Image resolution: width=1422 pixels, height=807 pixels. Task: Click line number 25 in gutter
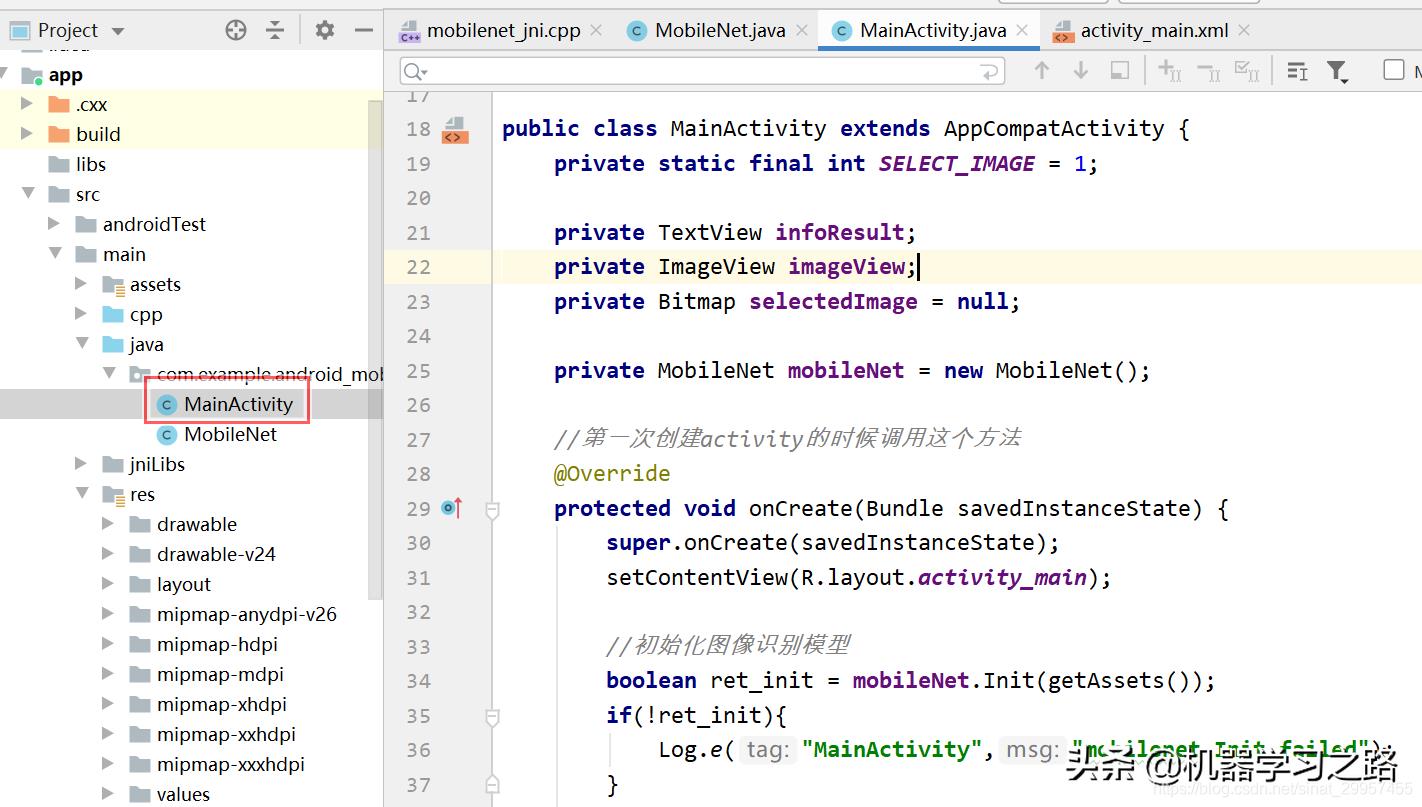[x=418, y=371]
